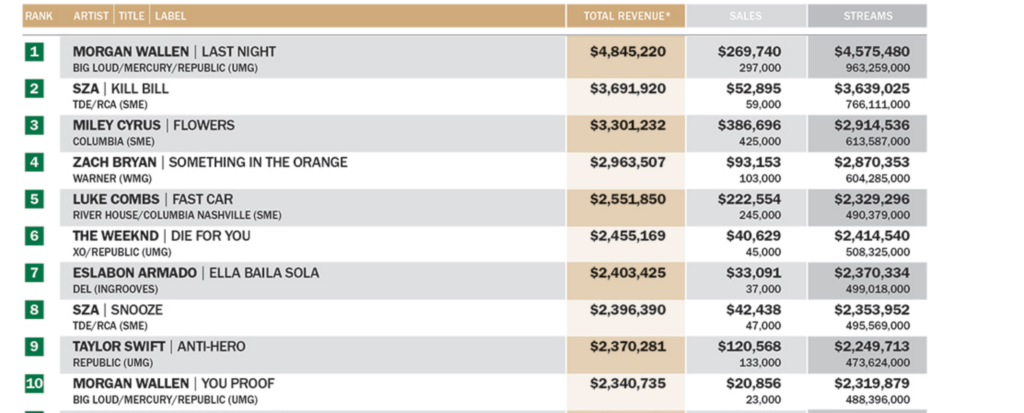Click Taylor Swift Anti-Hero total revenue $2,370,281
The width and height of the screenshot is (1024, 413).
point(627,347)
